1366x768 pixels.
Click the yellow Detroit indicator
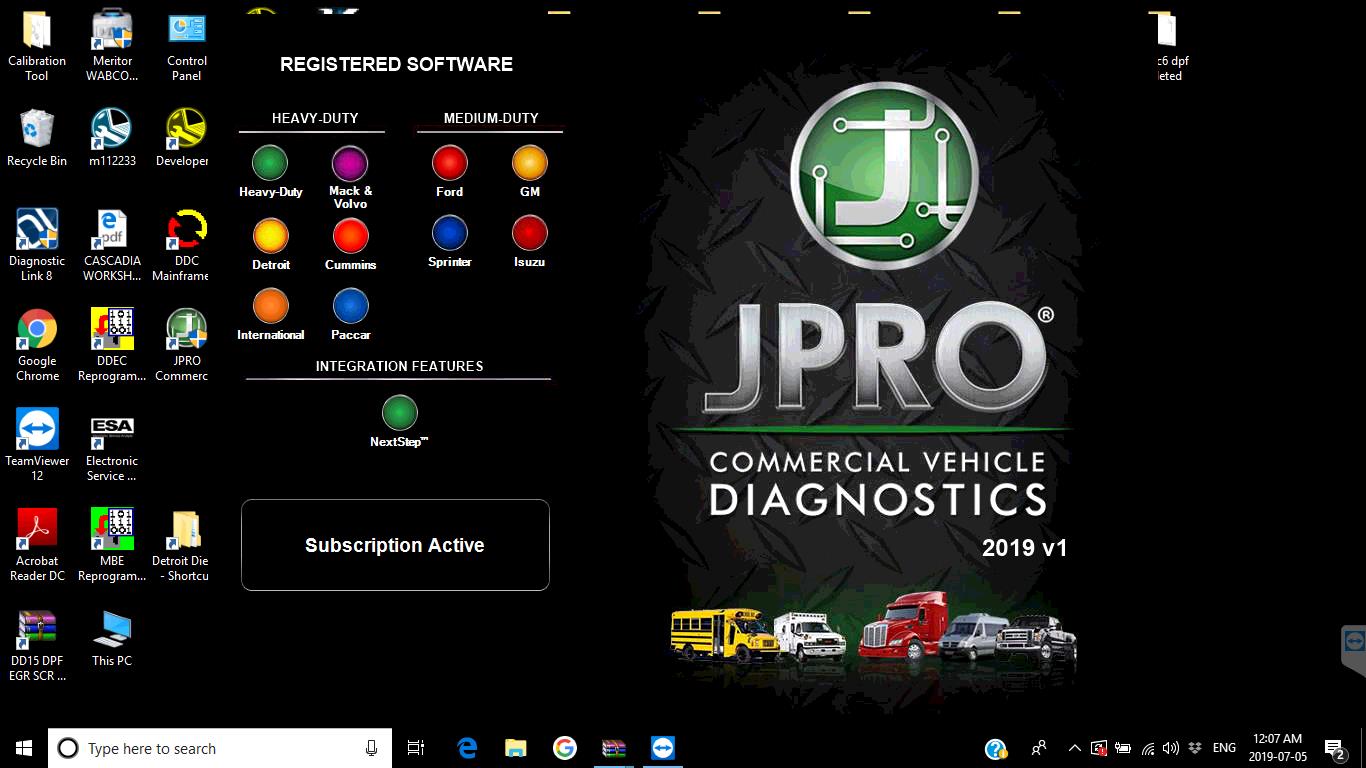click(x=270, y=236)
